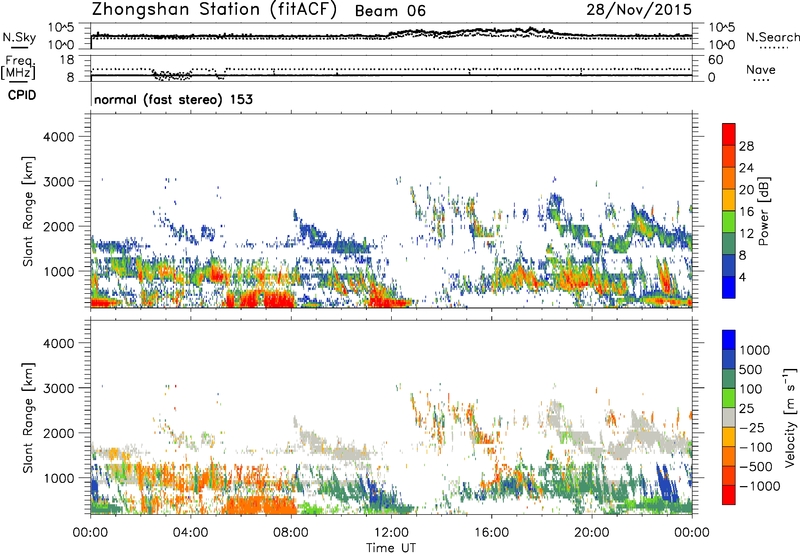Click the 'Freq. [MHz]' axis label
Screen dimensions: 800x554
19,68
